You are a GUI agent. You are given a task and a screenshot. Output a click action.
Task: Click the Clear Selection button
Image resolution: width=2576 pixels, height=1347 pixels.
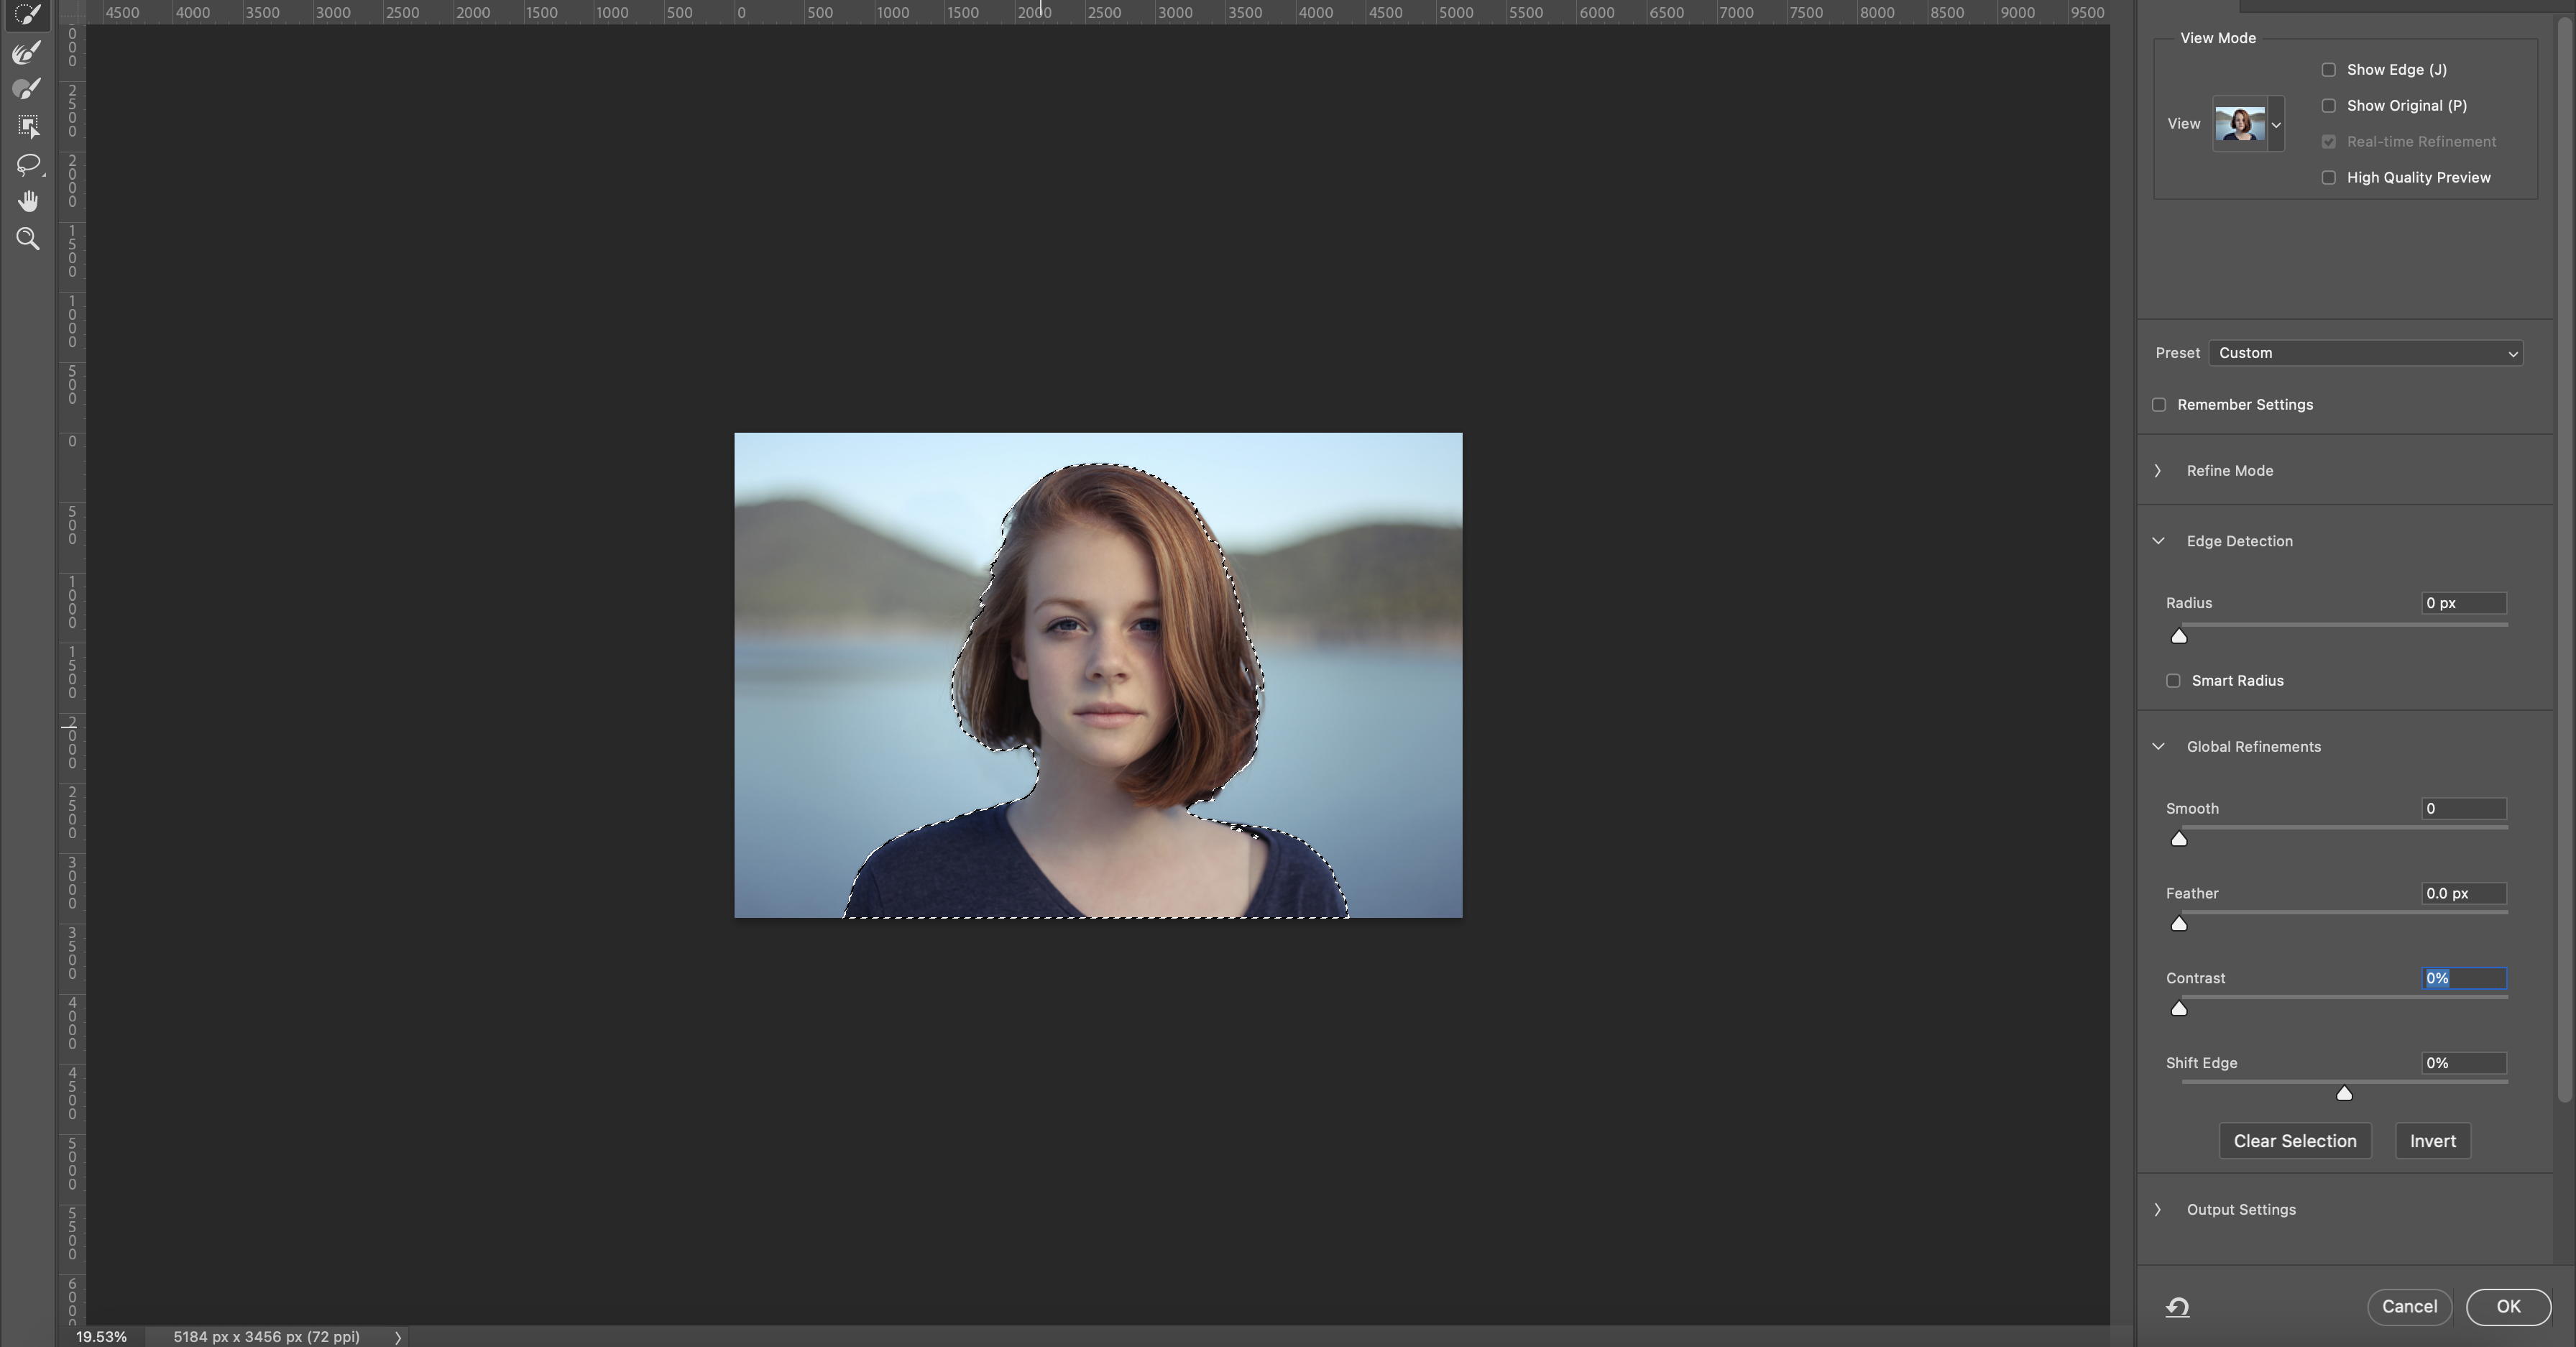[2294, 1141]
